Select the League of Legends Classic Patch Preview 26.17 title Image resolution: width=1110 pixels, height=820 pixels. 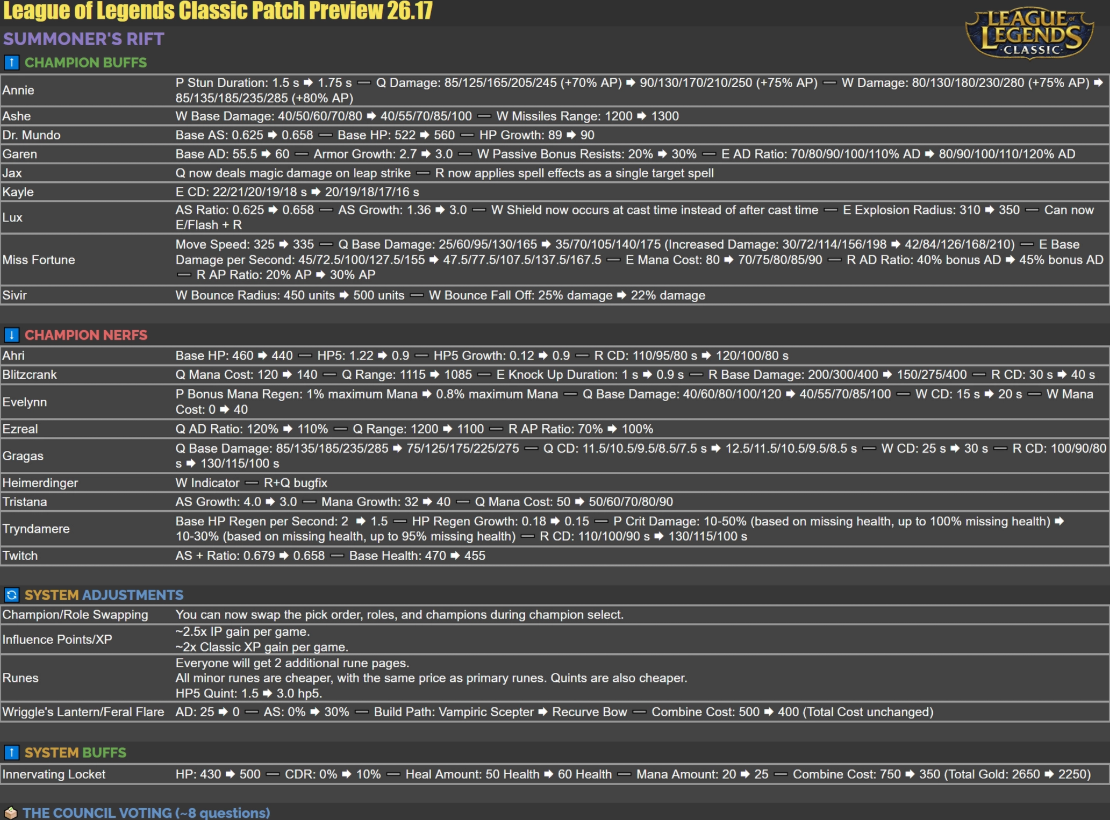coord(217,11)
